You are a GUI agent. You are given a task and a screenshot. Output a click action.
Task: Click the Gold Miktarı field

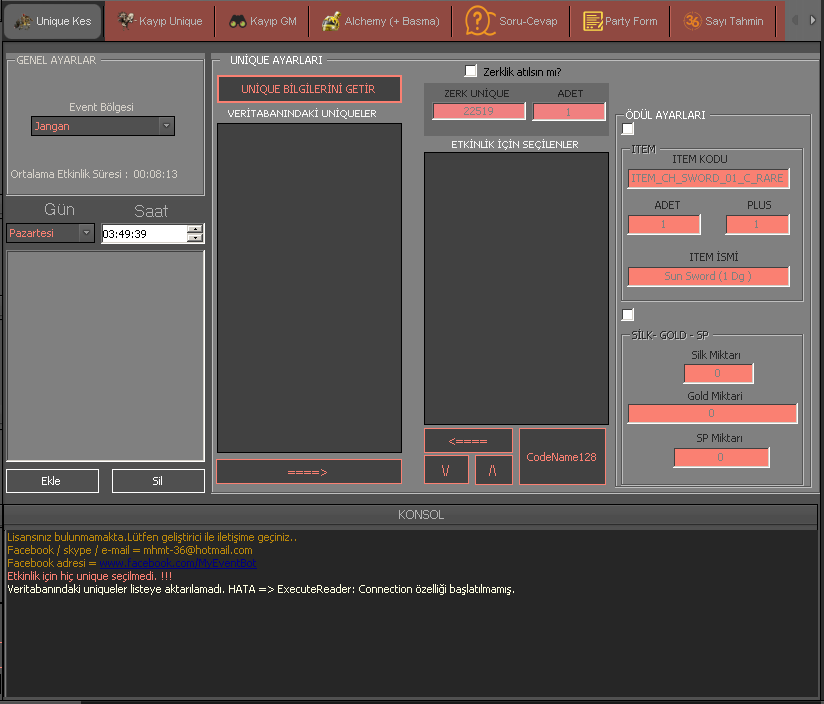[712, 413]
